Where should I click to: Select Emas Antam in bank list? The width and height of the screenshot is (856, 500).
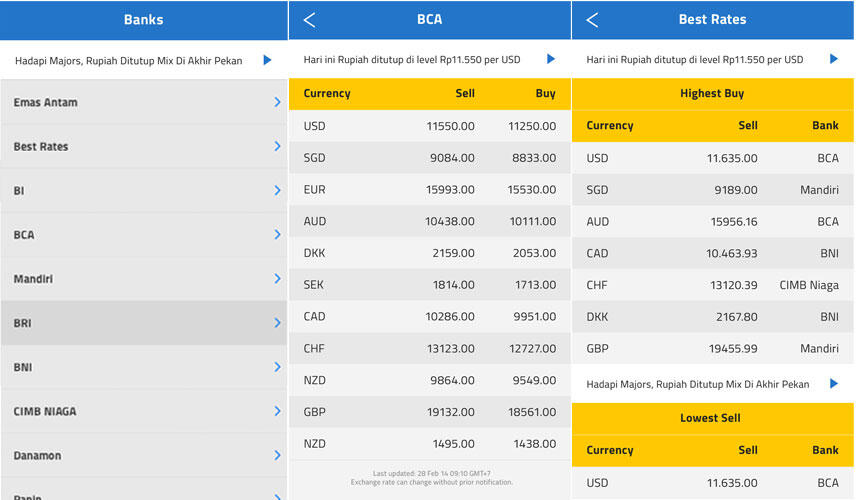tap(144, 102)
